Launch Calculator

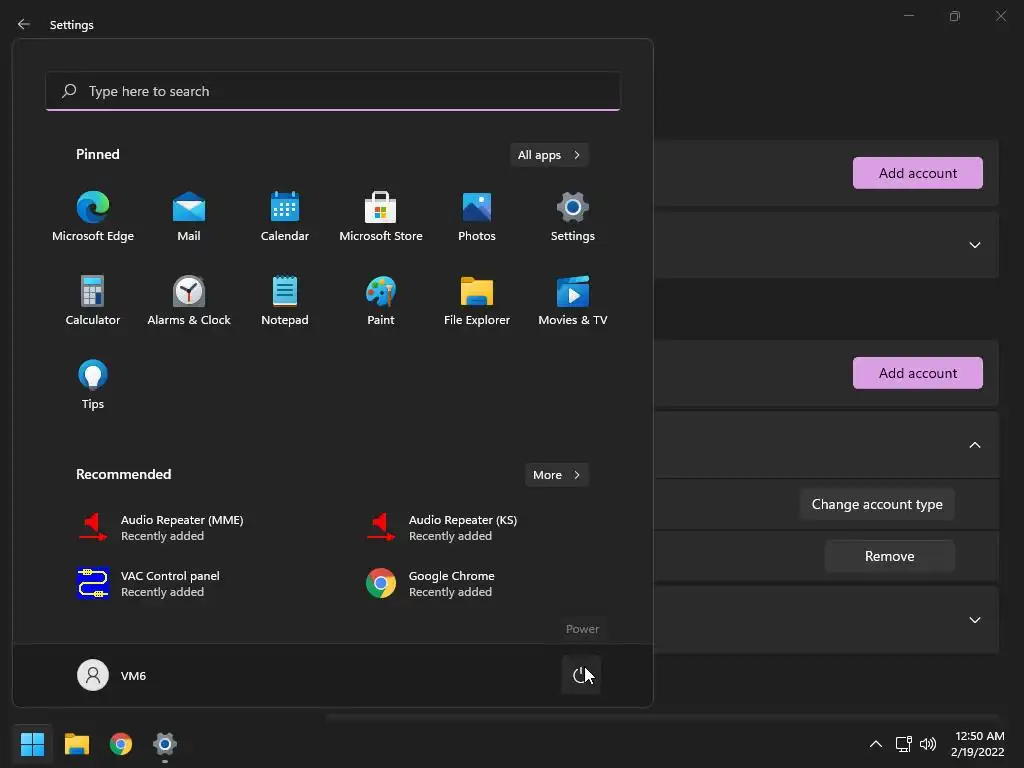coord(93,301)
